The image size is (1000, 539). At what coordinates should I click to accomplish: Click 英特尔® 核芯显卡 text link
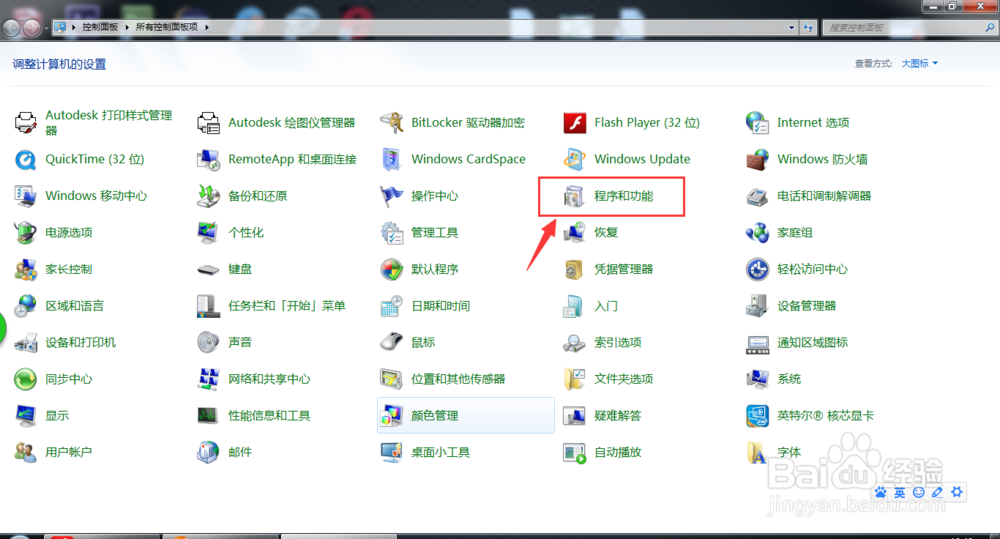point(825,416)
